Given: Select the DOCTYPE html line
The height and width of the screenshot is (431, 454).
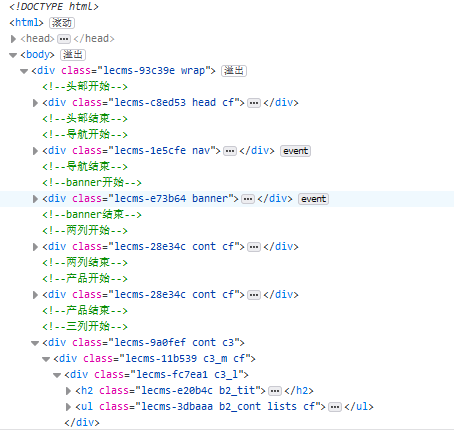Looking at the screenshot, I should tap(54, 7).
